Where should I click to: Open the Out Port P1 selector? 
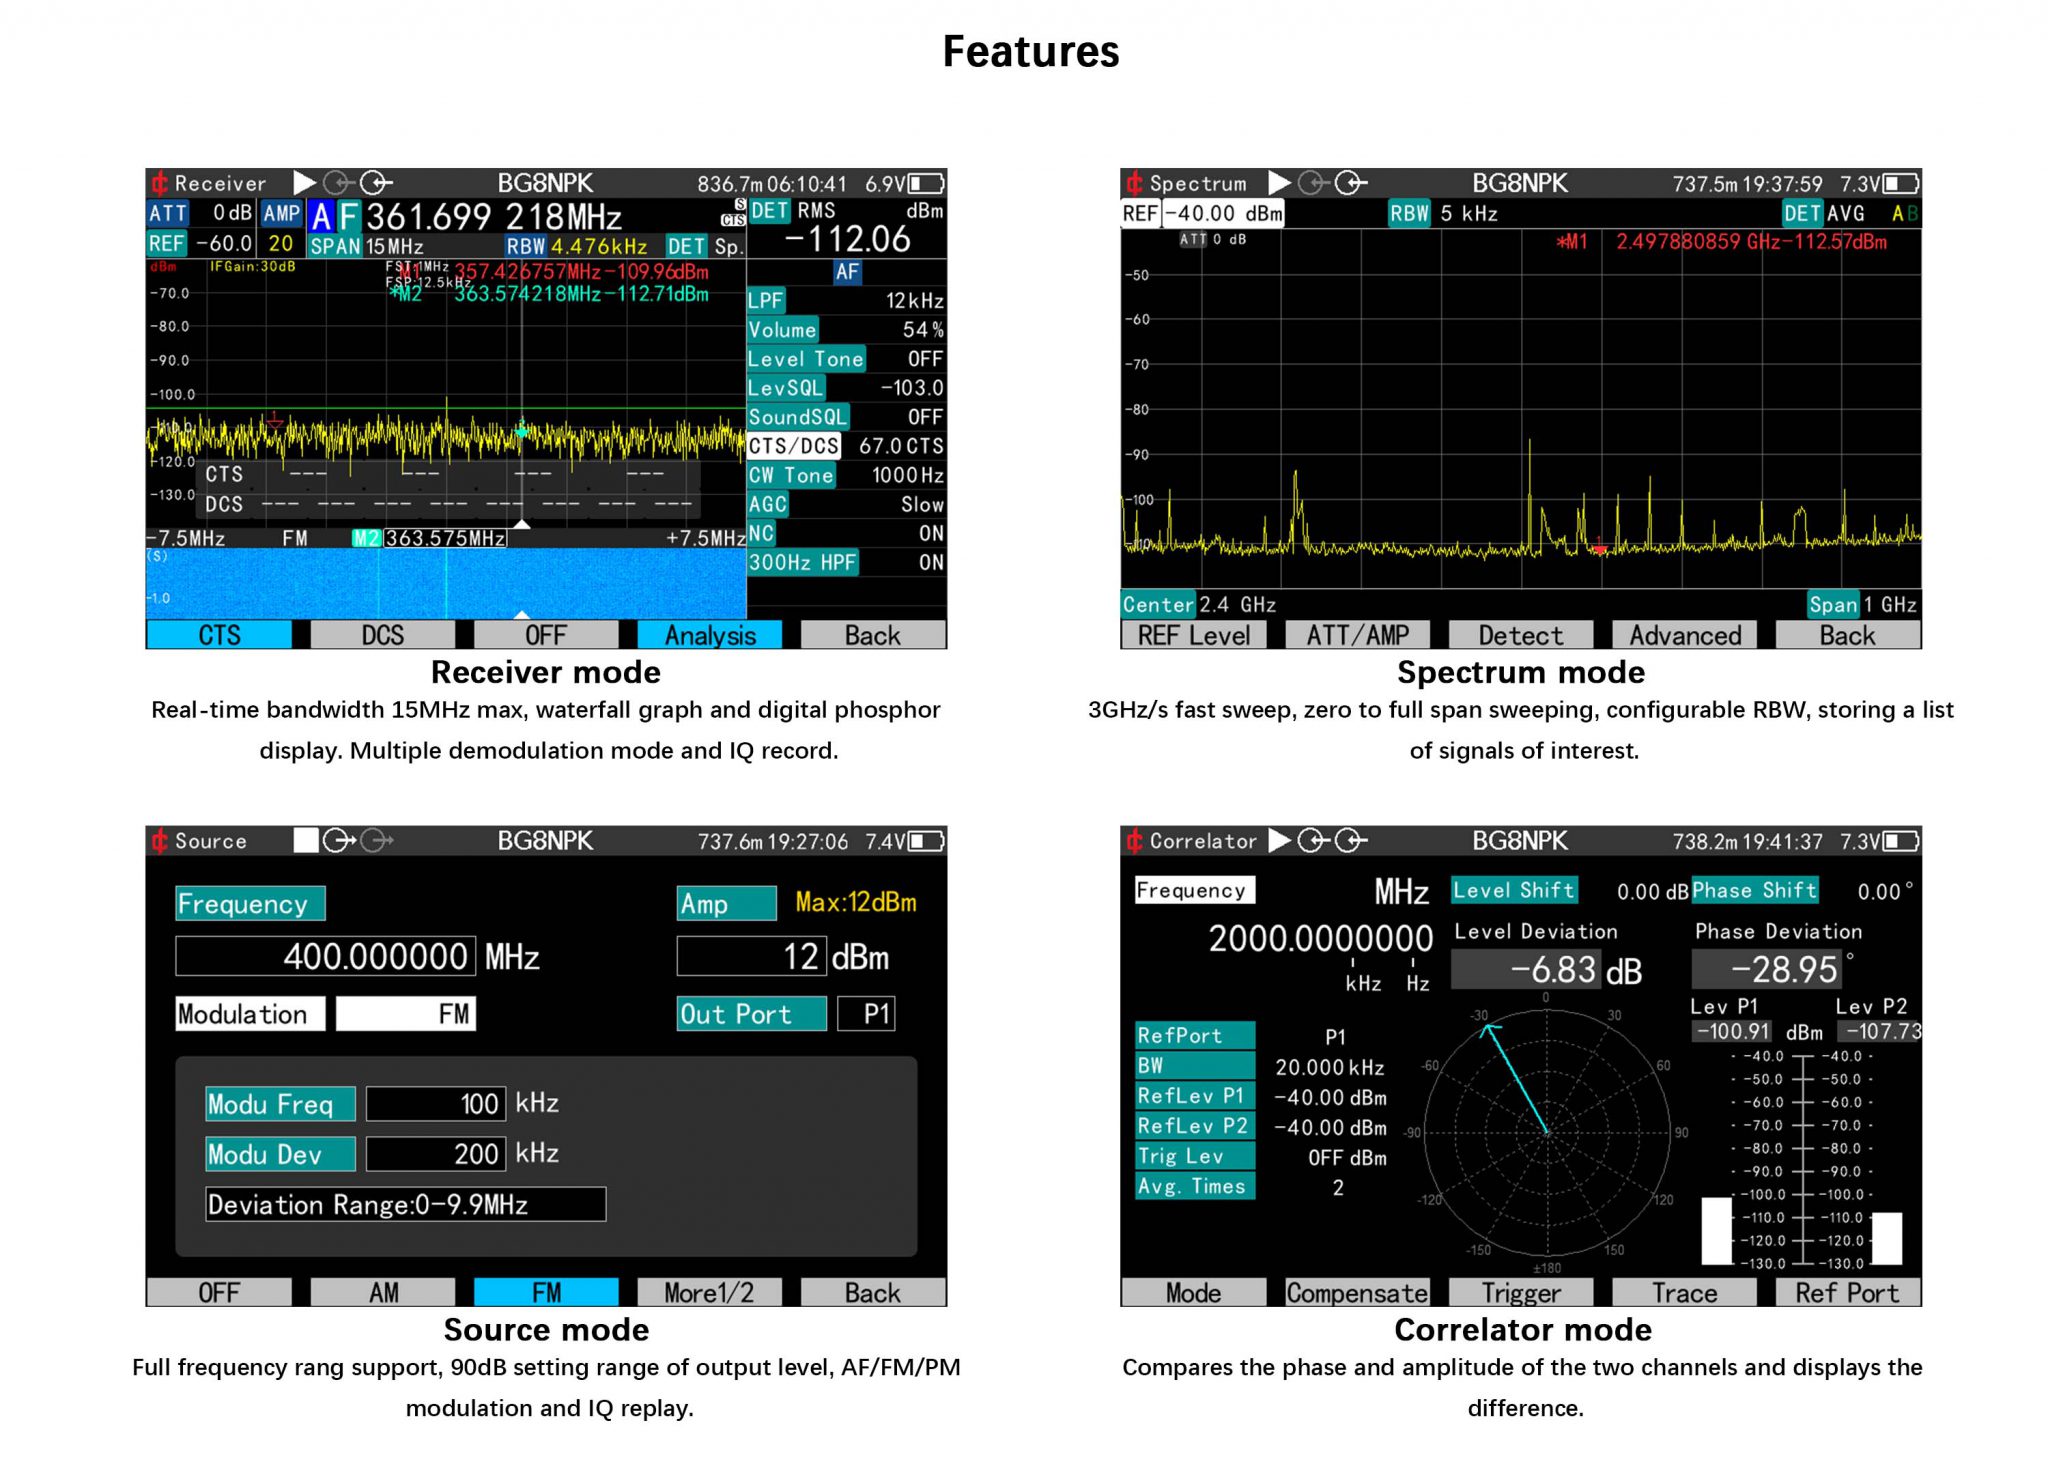click(866, 1013)
